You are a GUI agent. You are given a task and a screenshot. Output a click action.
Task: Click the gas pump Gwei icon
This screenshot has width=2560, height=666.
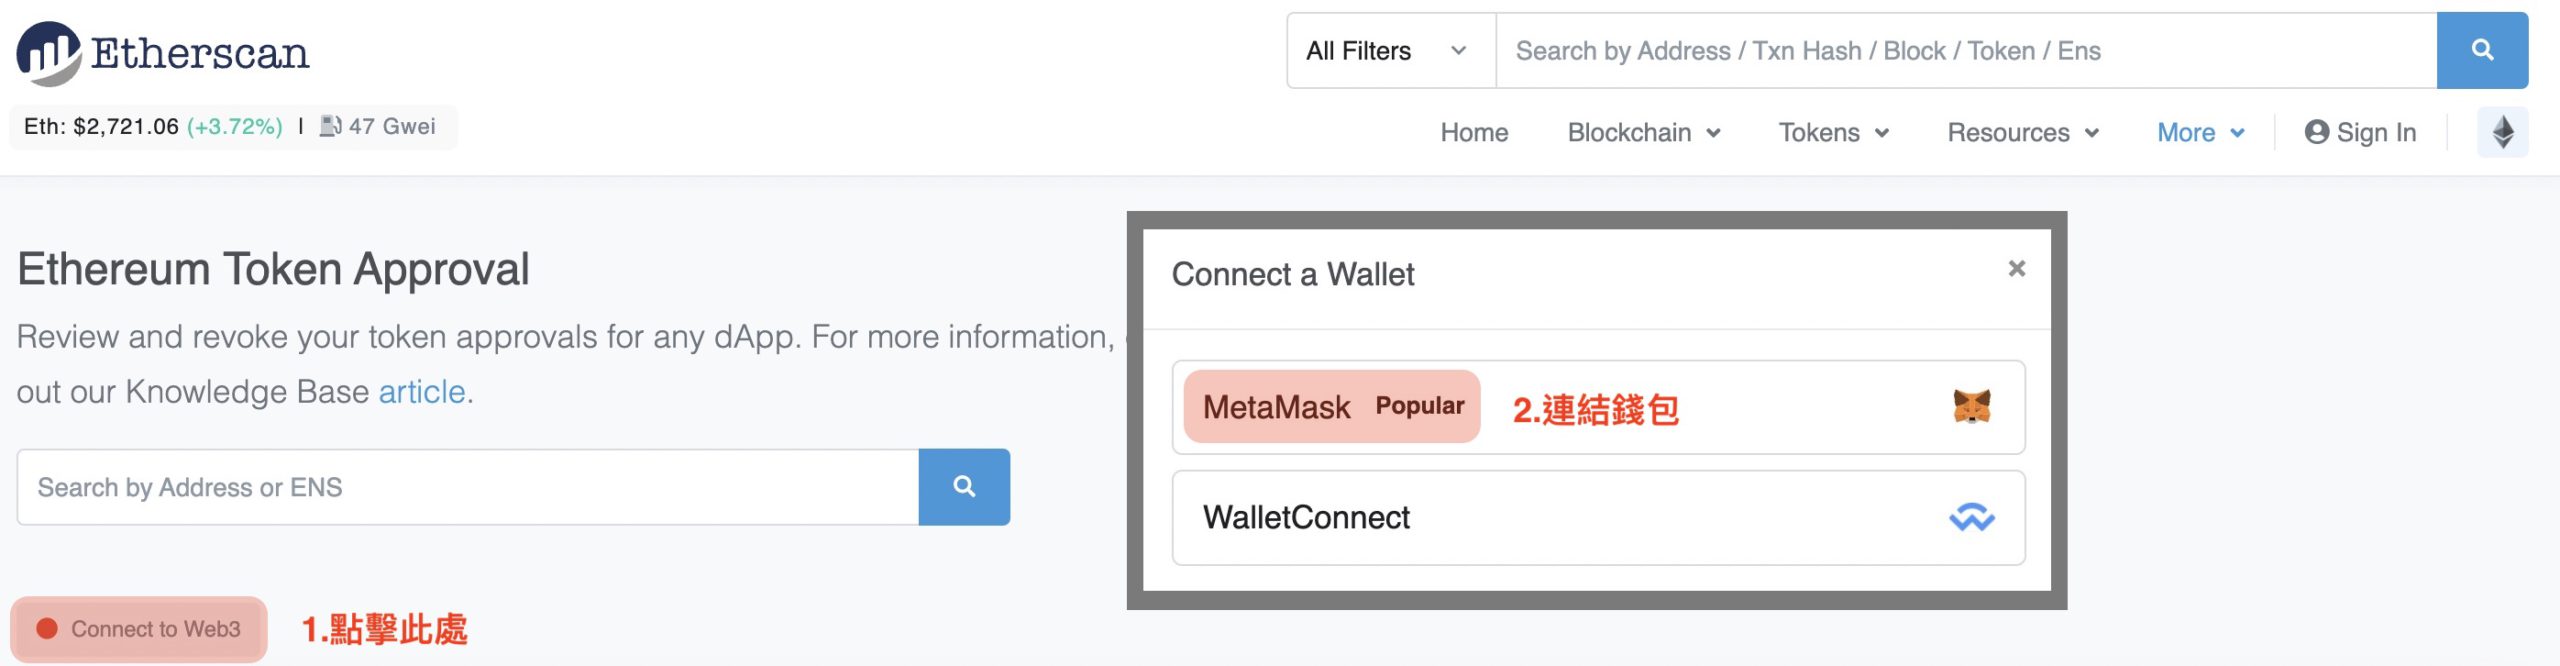pyautogui.click(x=330, y=126)
